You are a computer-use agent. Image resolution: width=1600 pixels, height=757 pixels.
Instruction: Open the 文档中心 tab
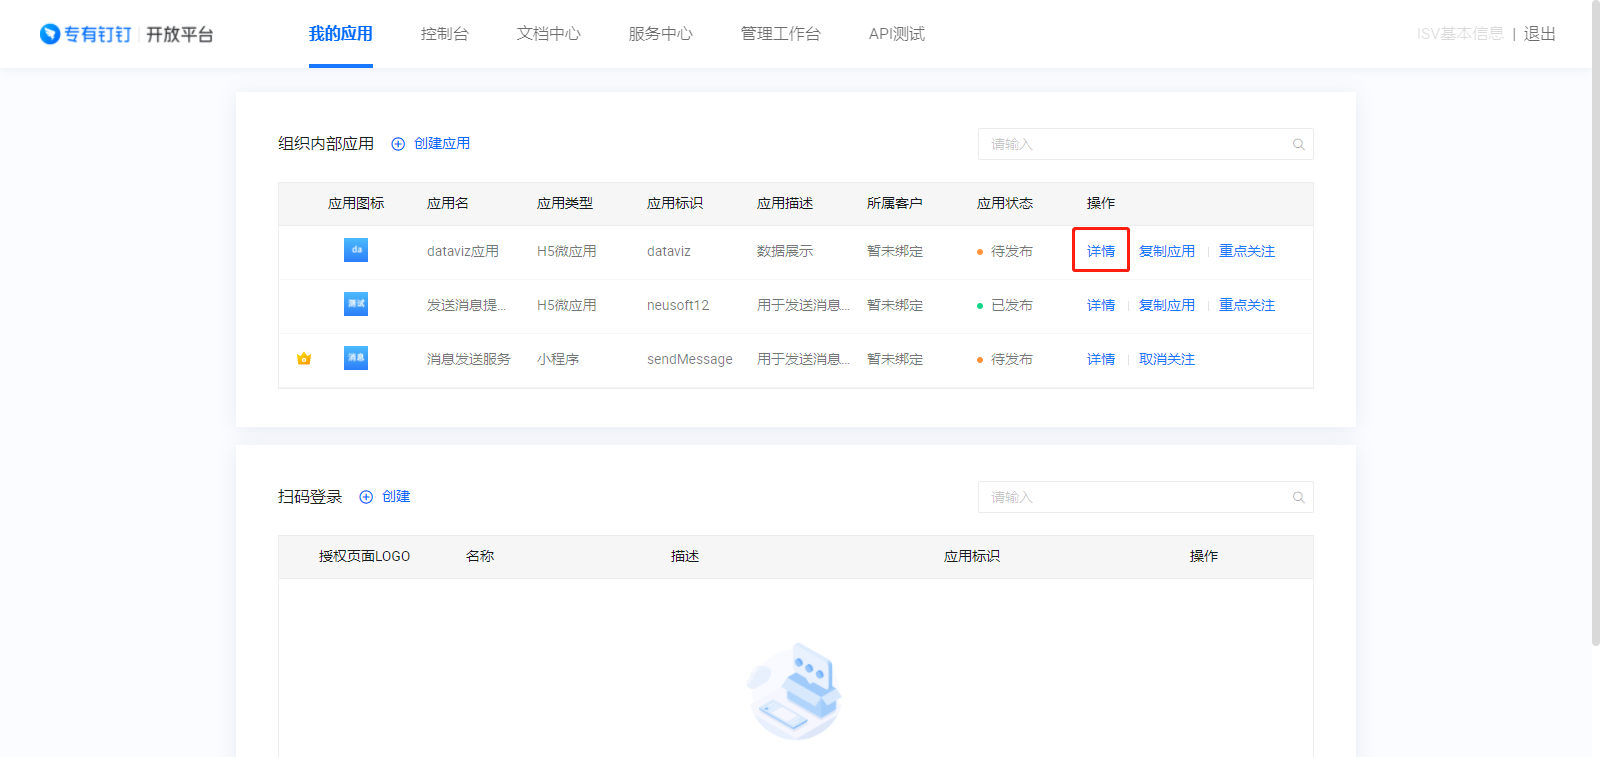click(x=548, y=34)
